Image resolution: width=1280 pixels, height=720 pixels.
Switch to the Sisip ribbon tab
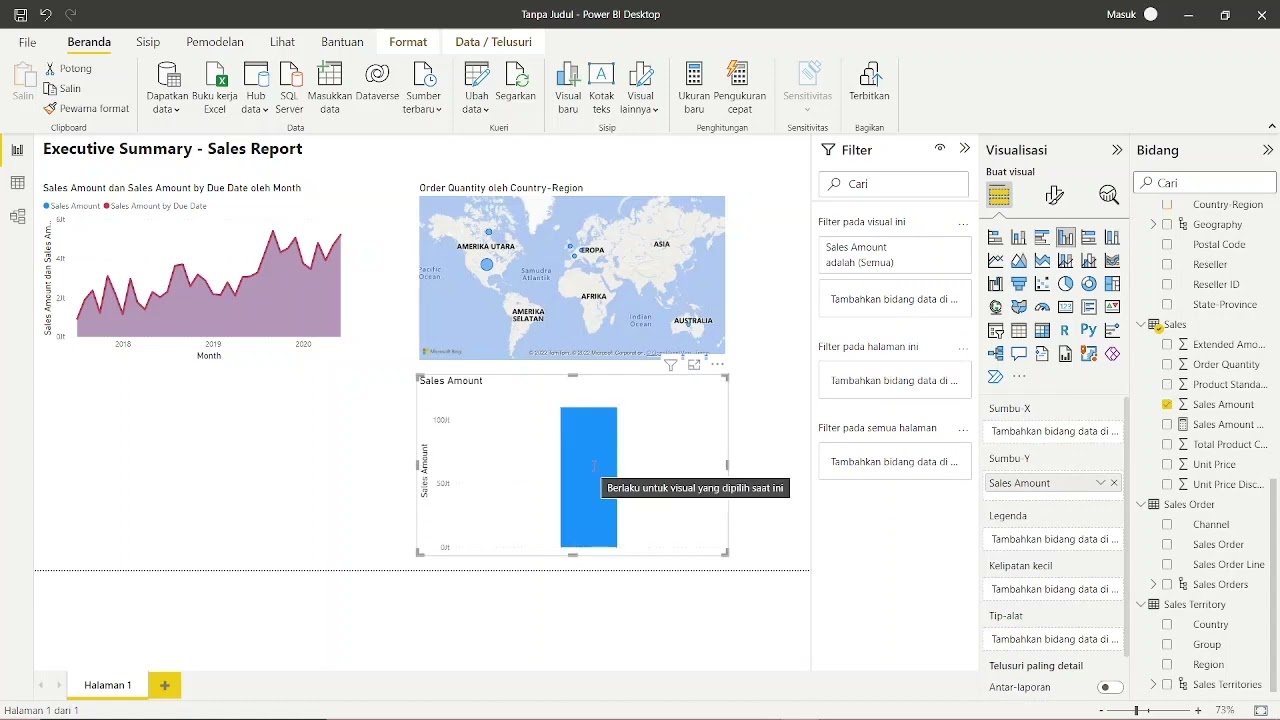tap(148, 42)
